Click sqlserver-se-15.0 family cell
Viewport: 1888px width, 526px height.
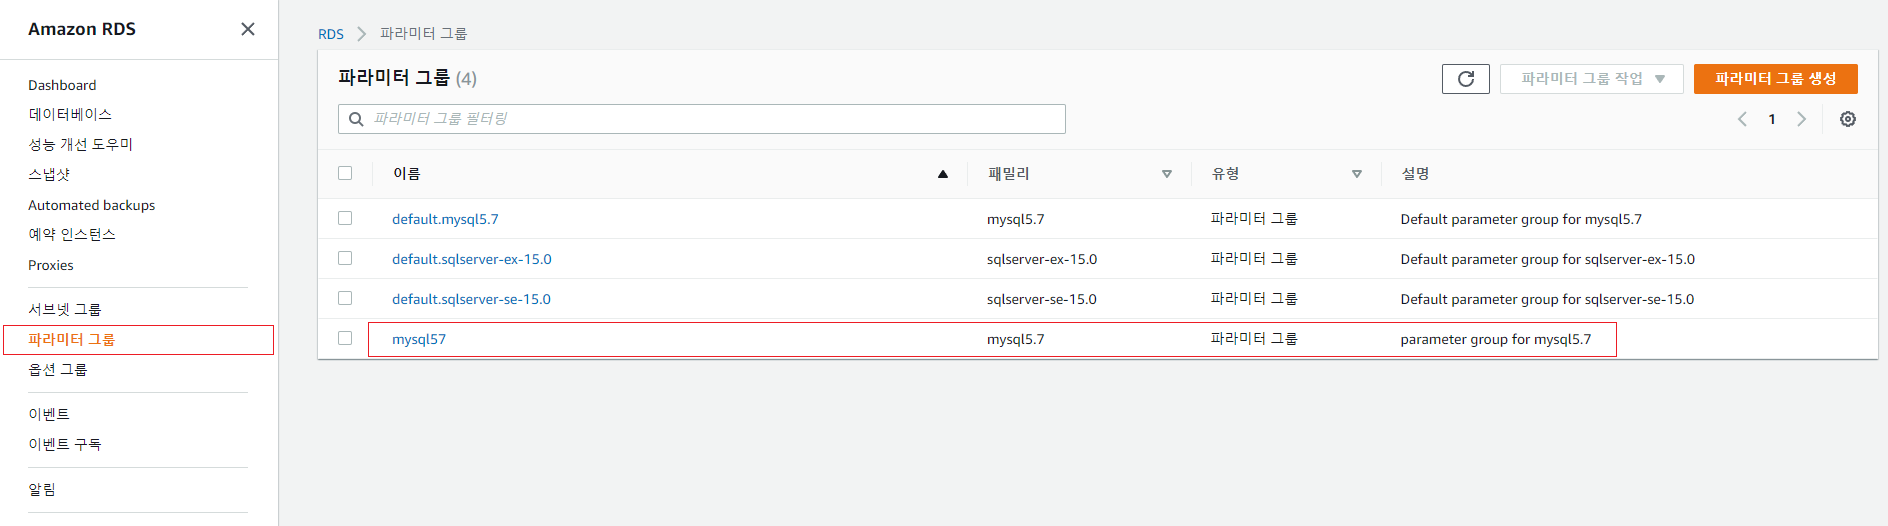(1041, 299)
